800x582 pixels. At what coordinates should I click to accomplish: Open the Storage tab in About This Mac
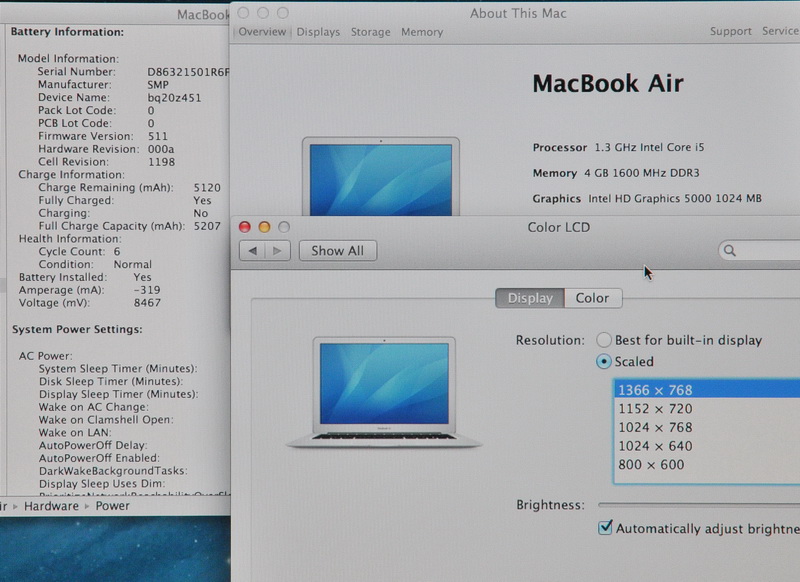[370, 32]
